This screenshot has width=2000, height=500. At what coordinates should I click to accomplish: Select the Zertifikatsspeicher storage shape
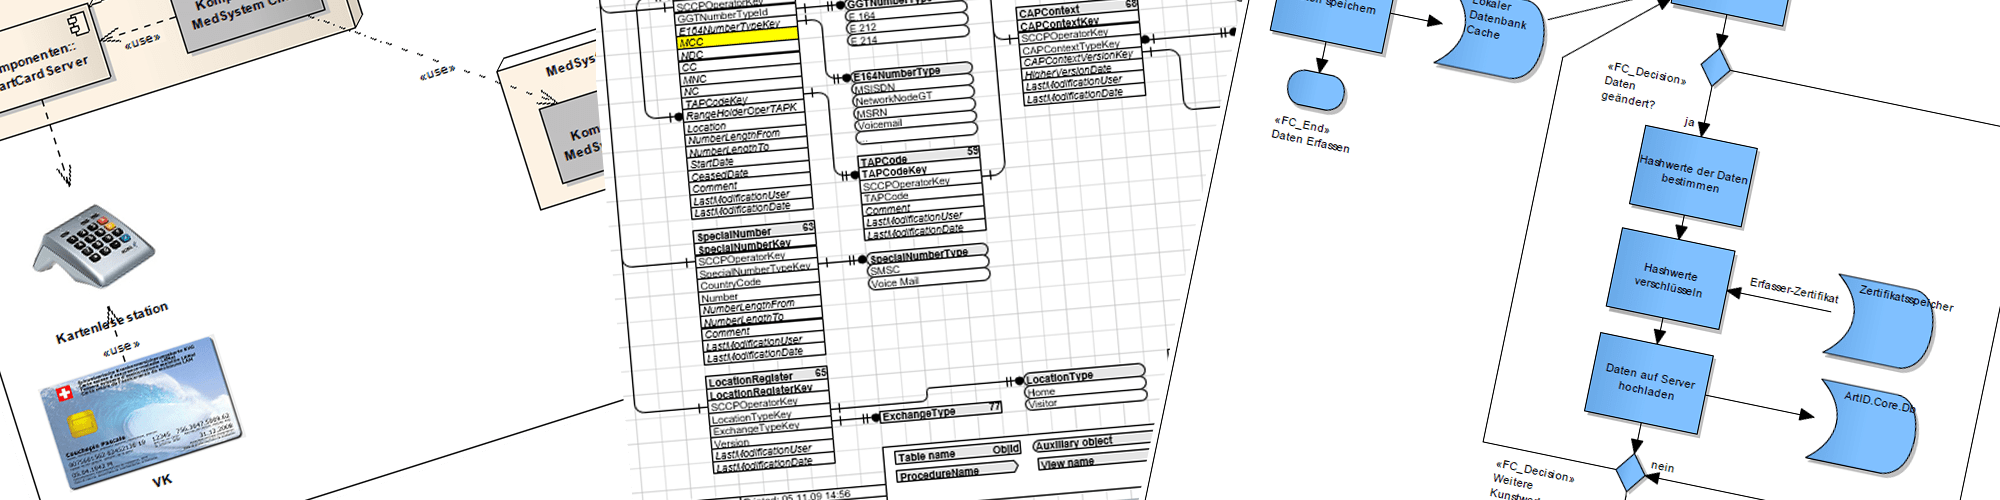[x=1888, y=322]
